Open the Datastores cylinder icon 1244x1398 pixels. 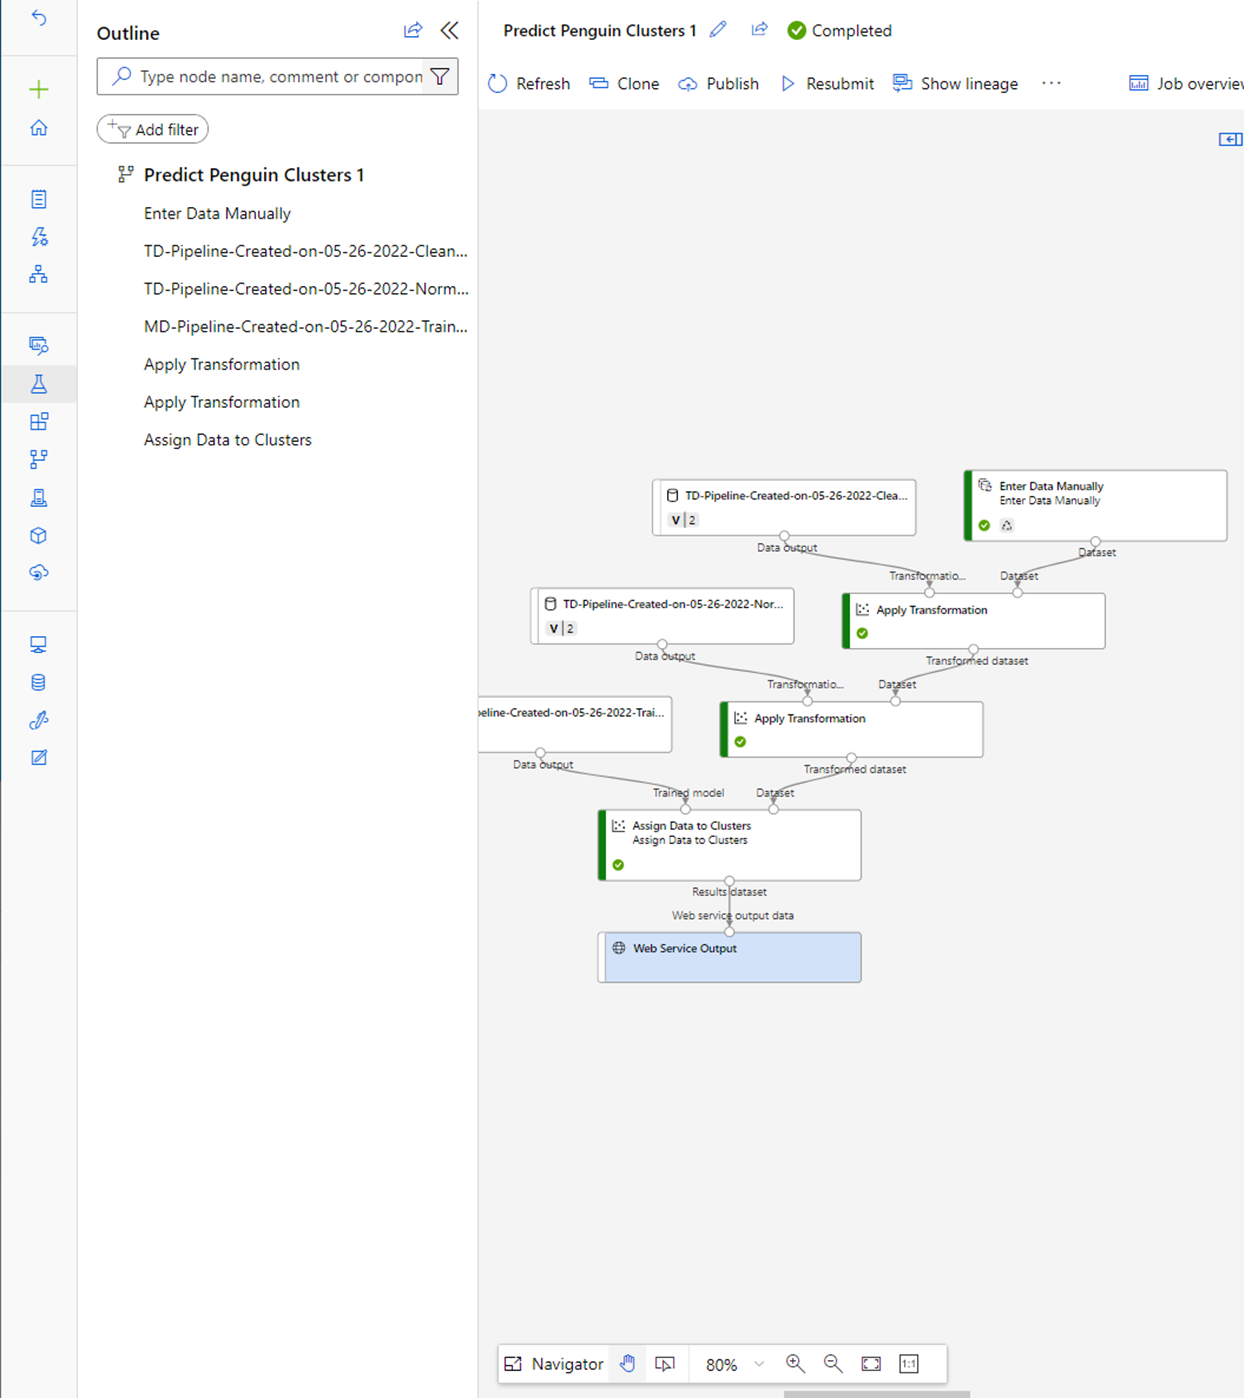tap(39, 682)
